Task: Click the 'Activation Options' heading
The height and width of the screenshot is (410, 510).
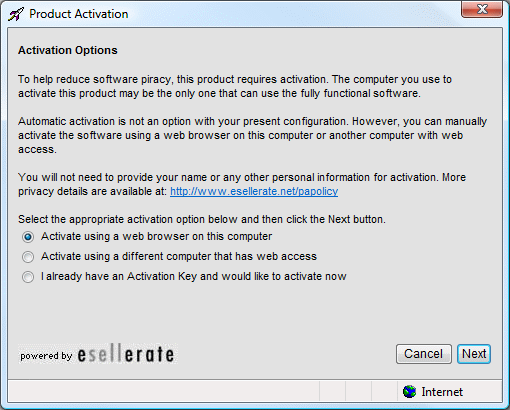Action: (x=68, y=50)
